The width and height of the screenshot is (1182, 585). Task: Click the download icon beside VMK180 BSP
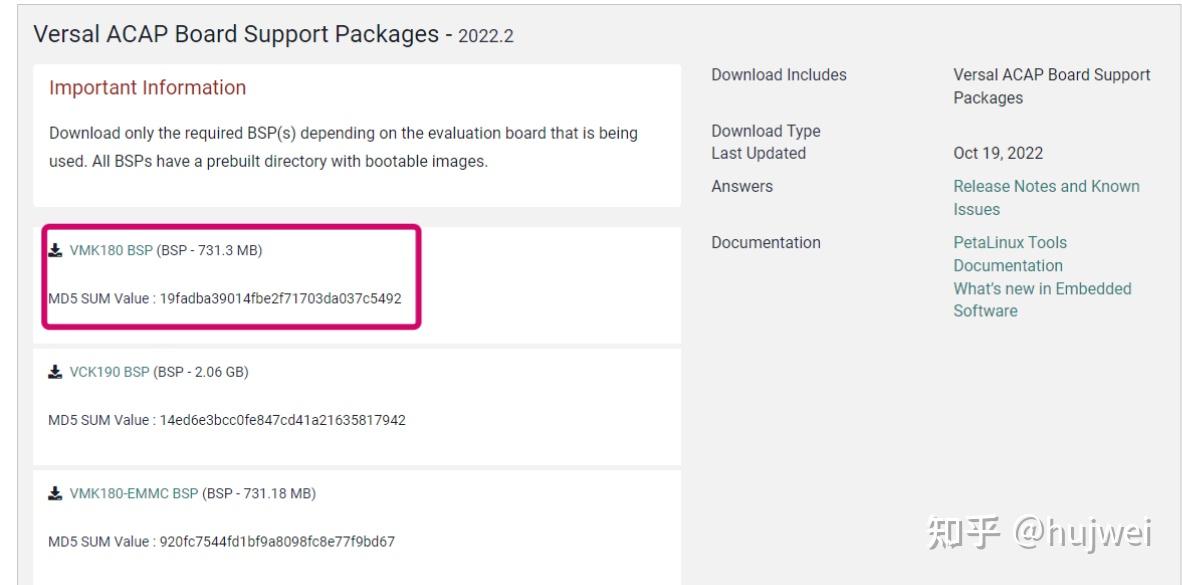point(55,250)
